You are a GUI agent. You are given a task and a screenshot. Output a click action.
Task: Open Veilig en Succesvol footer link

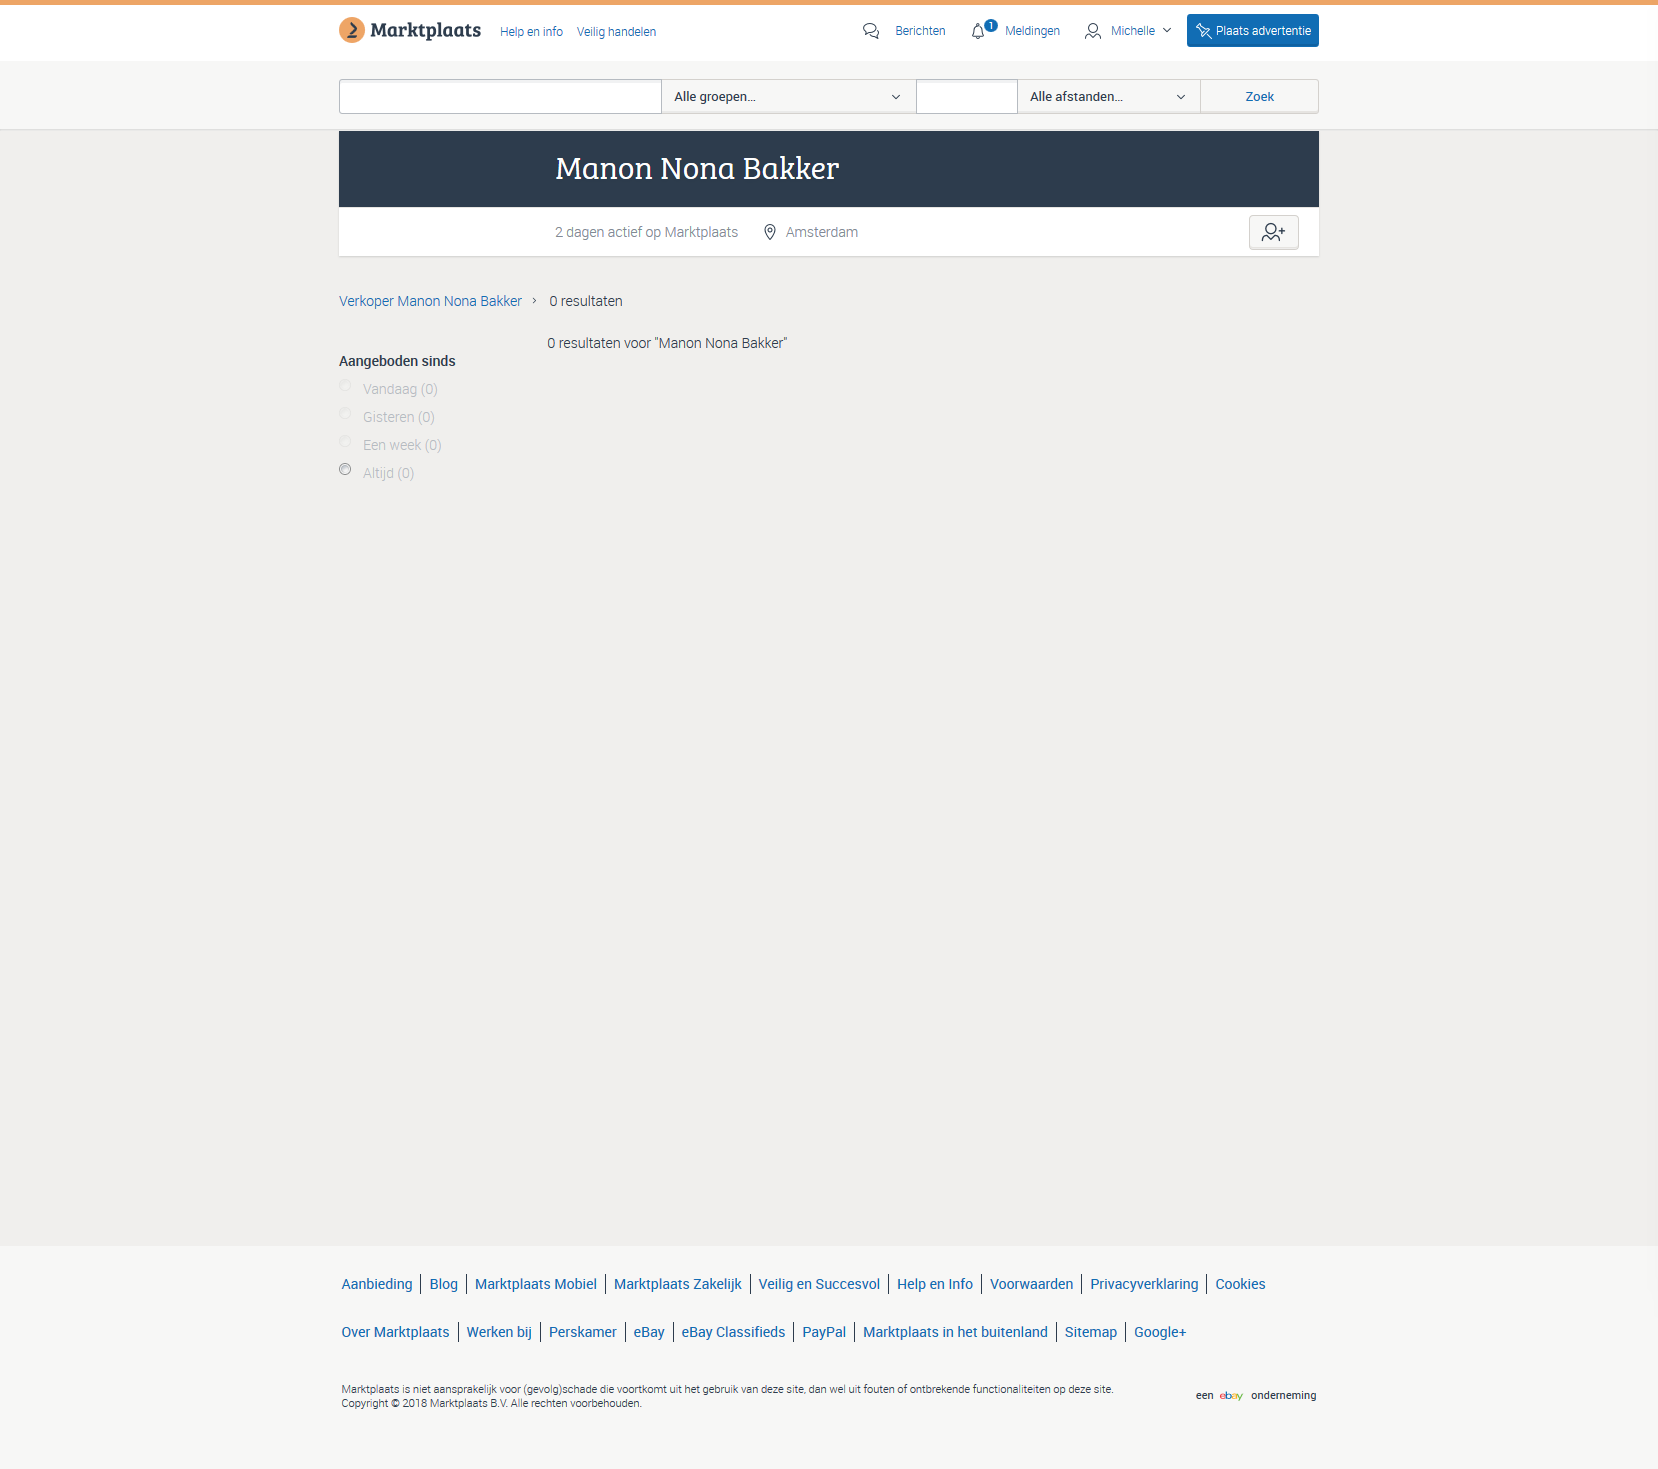tap(819, 1284)
